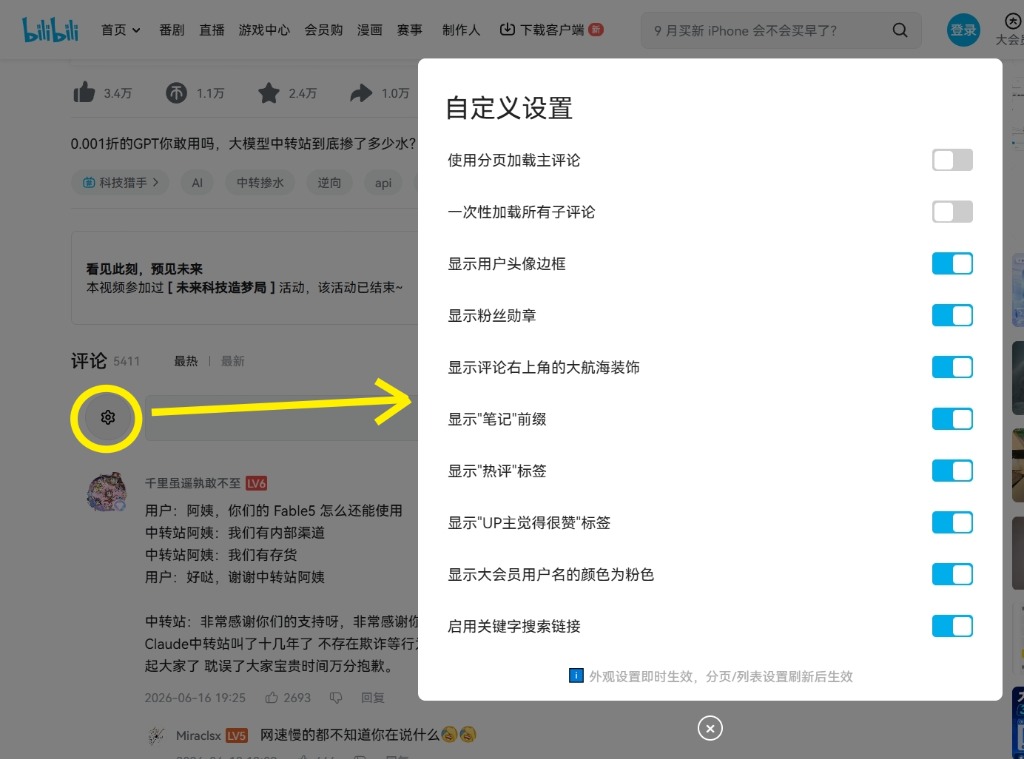Click 回复 on 千里虽遥孰敢不至 comment
This screenshot has width=1024, height=759.
tap(373, 698)
